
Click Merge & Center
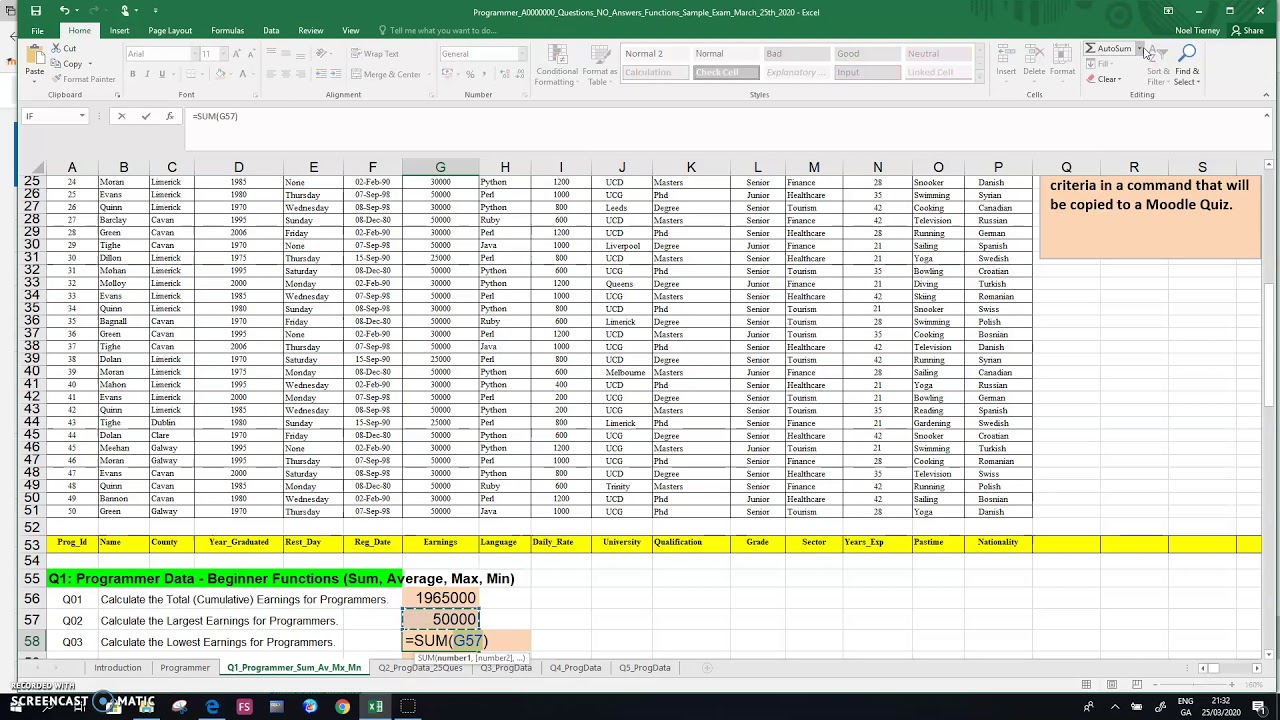[387, 74]
